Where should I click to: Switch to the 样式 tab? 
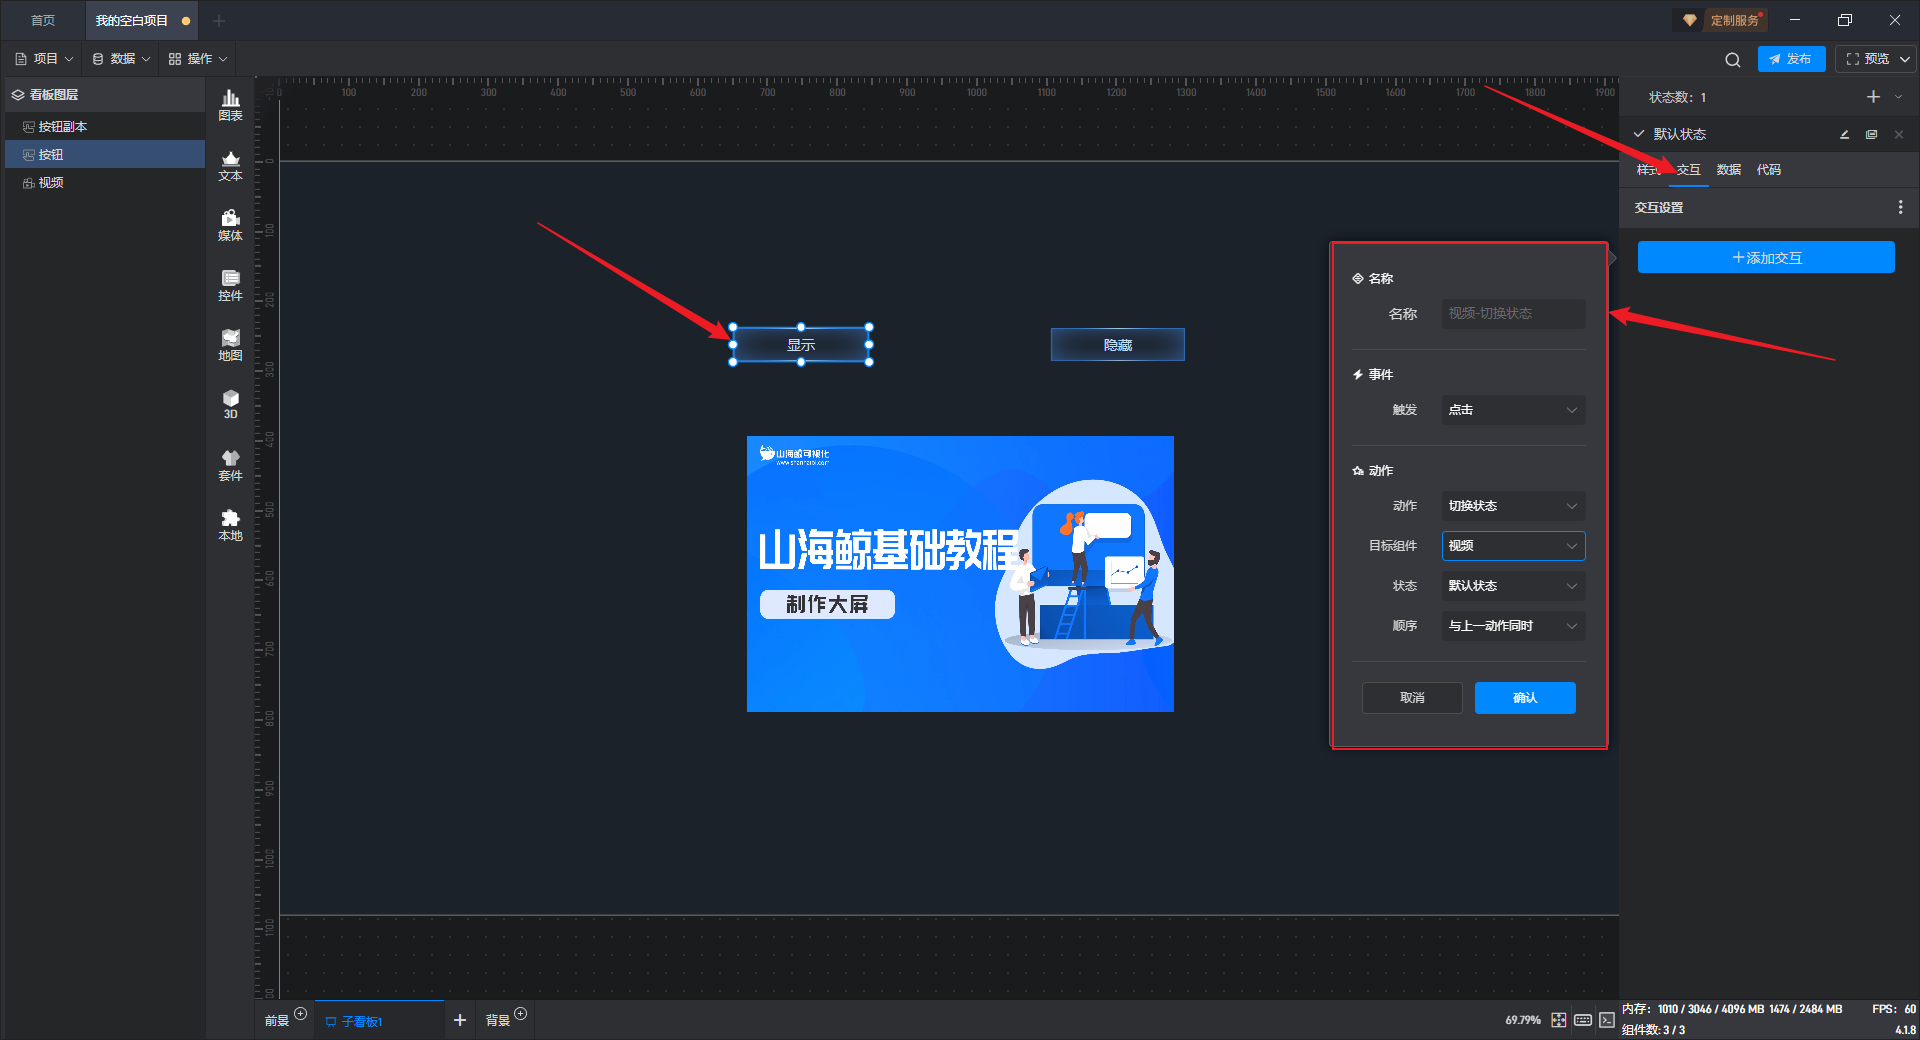[1648, 170]
